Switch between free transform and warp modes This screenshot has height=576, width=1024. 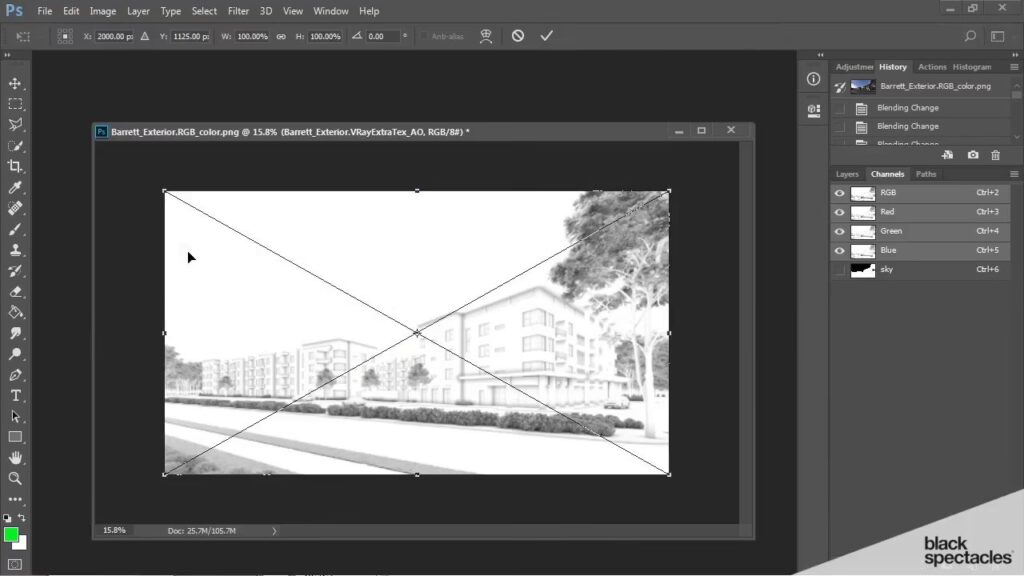point(486,36)
